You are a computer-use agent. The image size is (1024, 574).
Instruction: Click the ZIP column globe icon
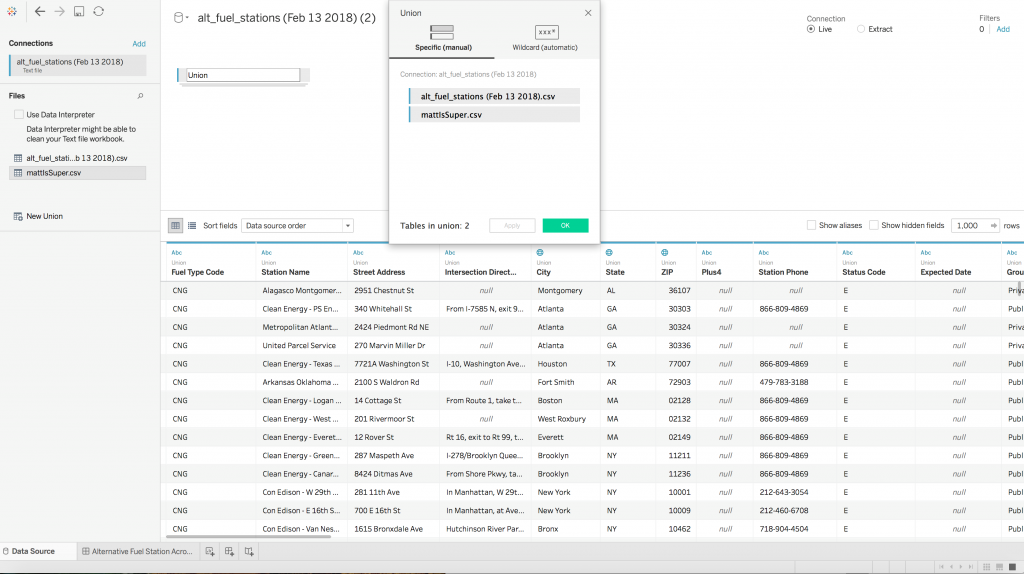(x=664, y=252)
